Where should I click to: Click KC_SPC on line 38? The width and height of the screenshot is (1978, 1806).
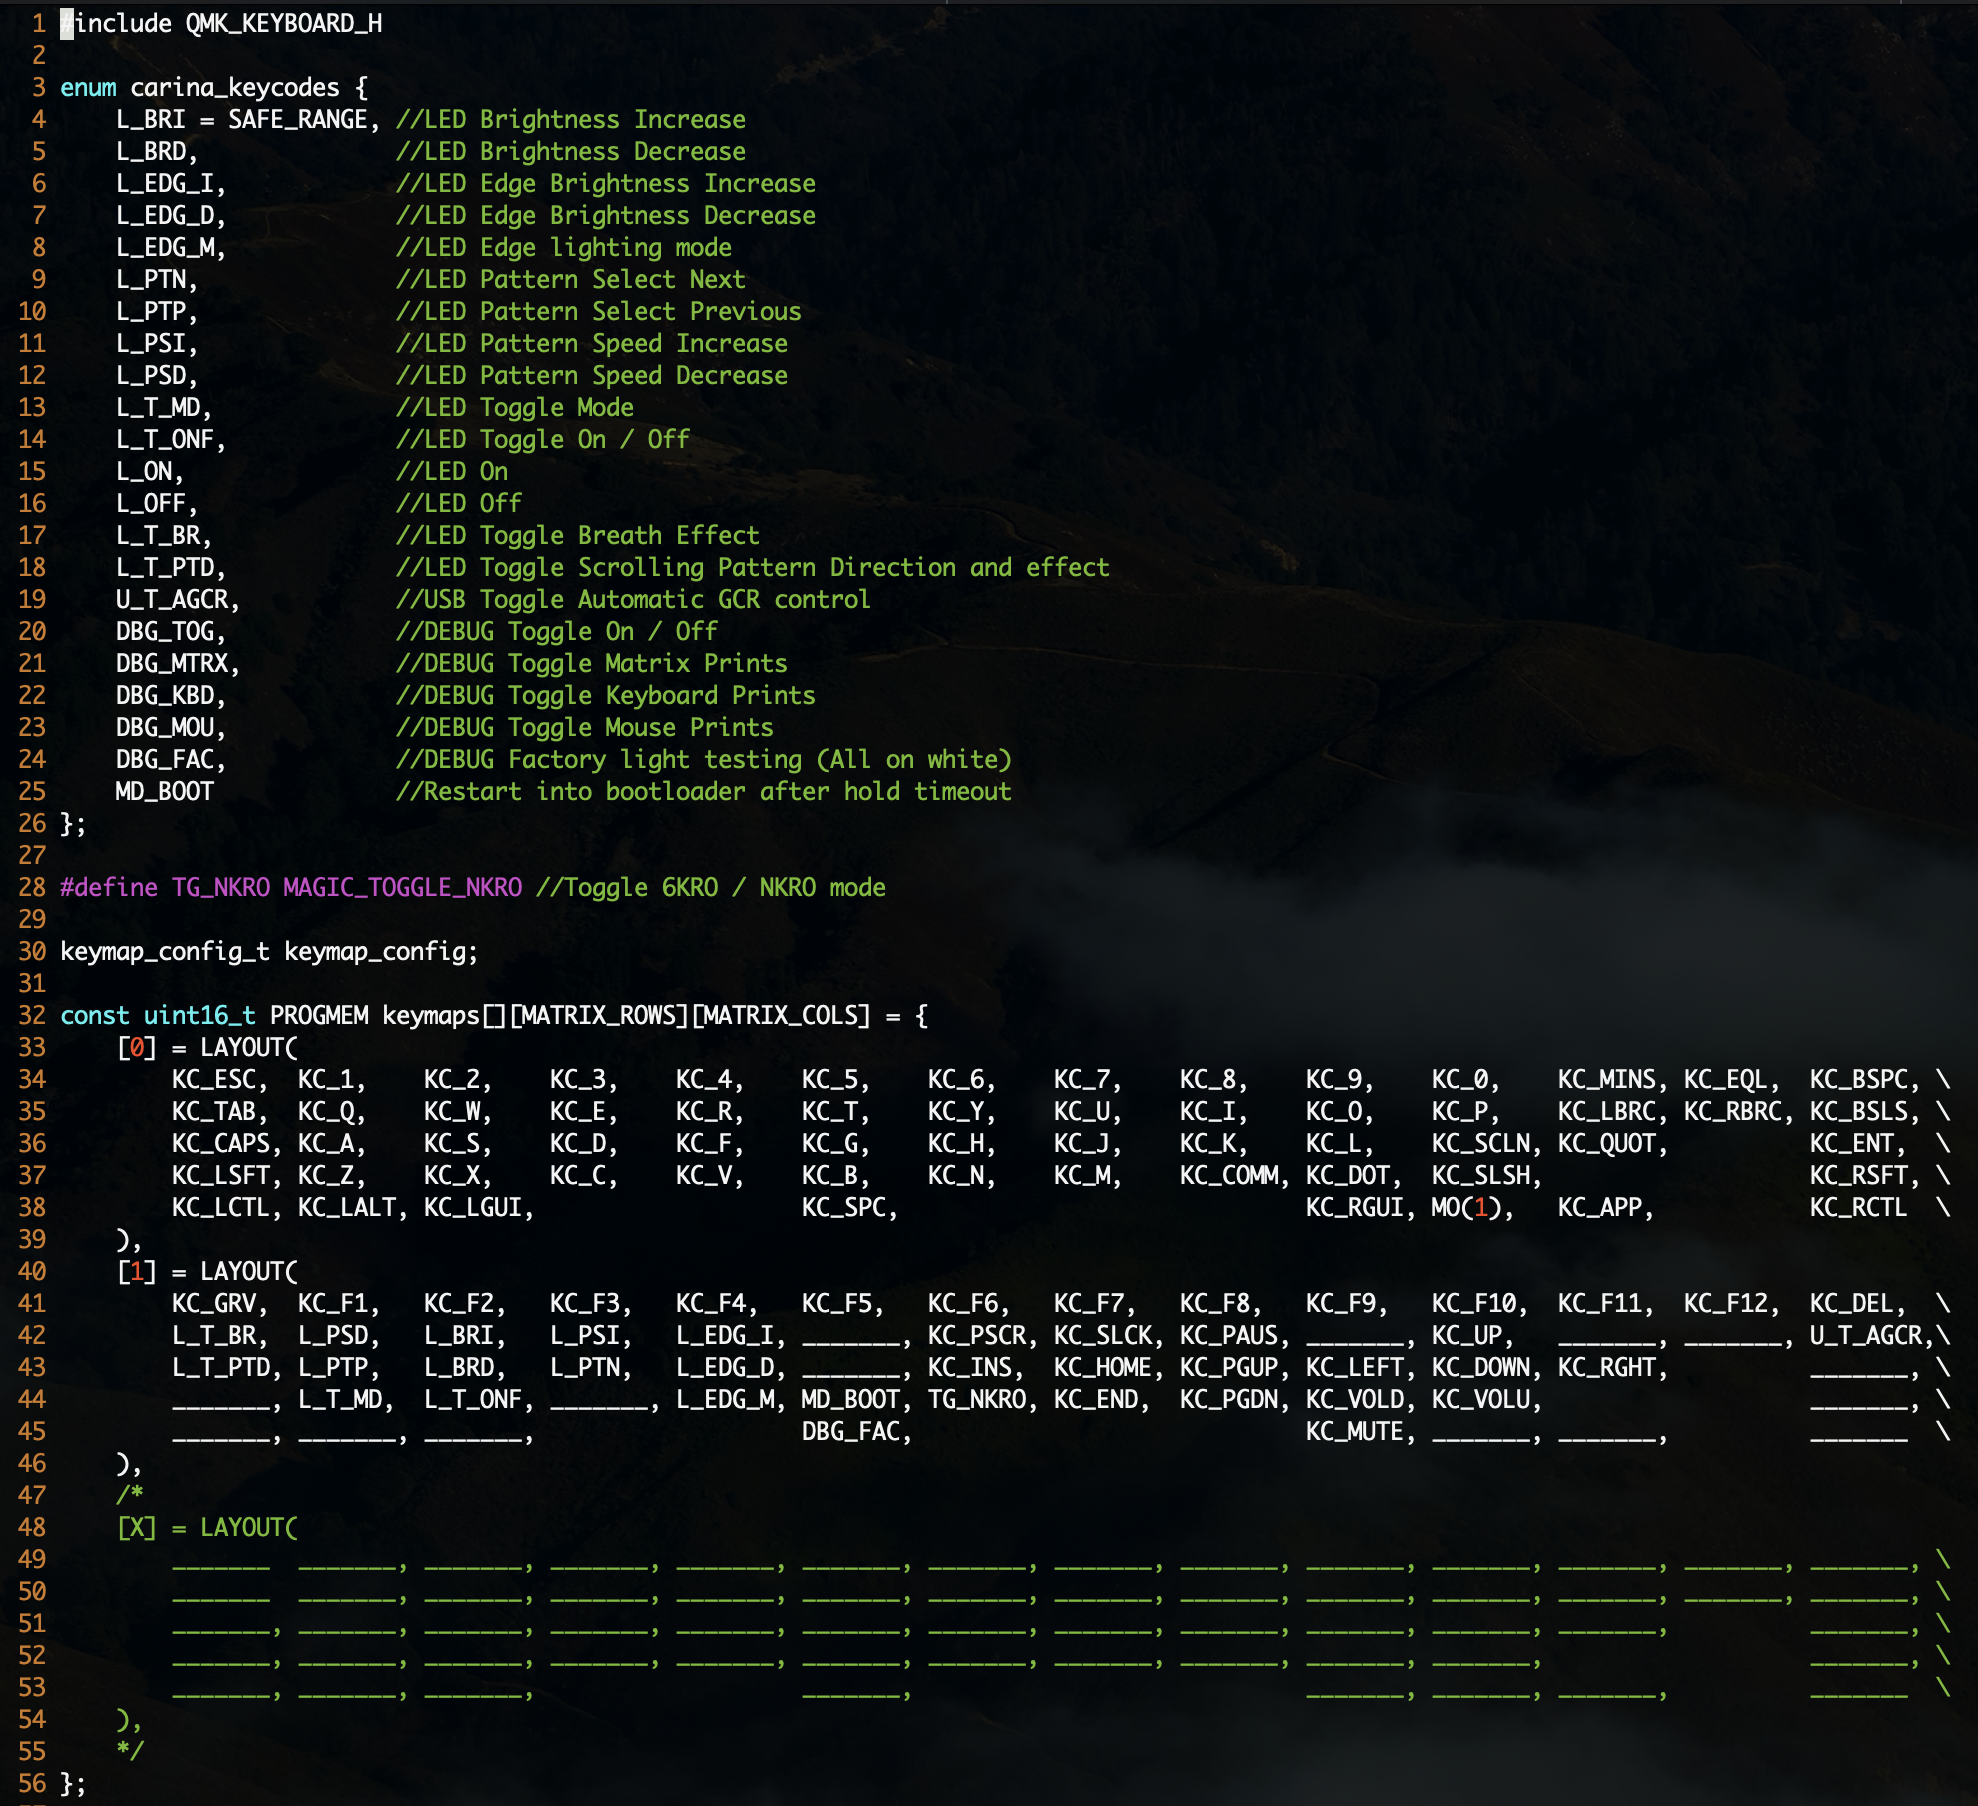point(844,1207)
